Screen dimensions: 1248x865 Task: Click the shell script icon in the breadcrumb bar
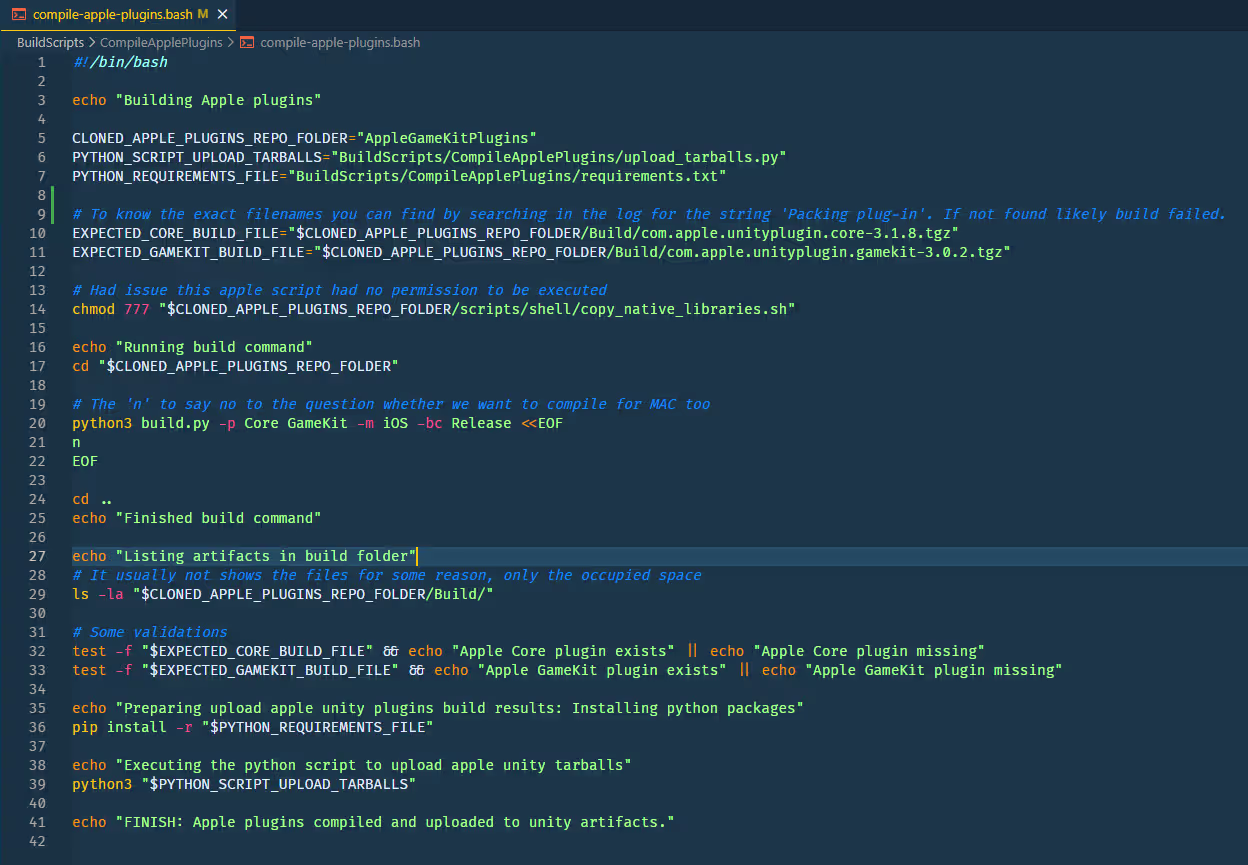coord(246,43)
